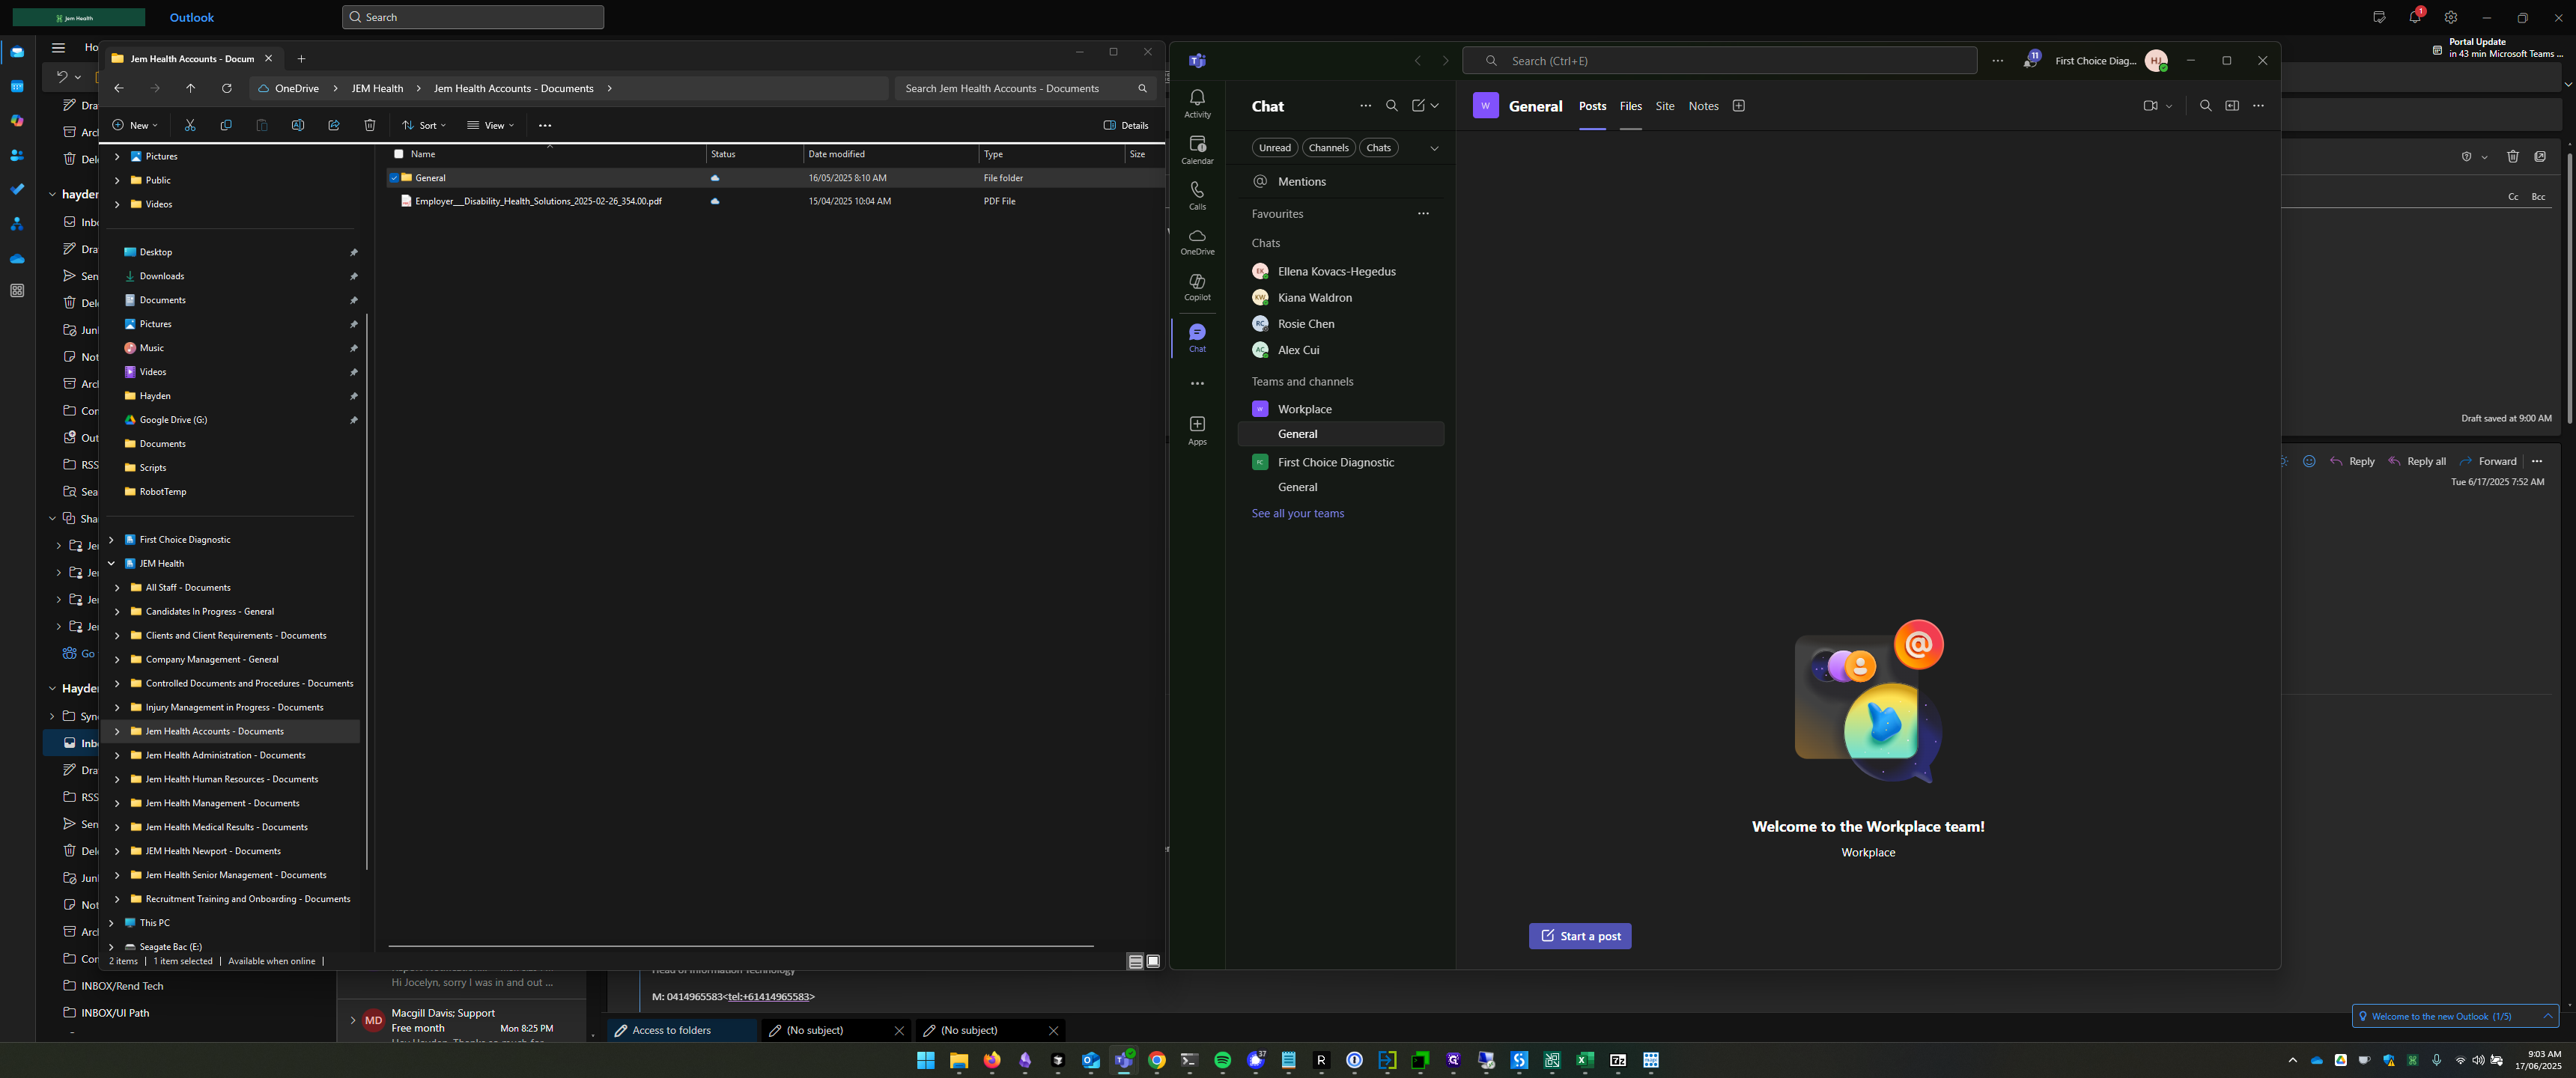2576x1078 pixels.
Task: Open Spotify from the taskbar
Action: (1222, 1060)
